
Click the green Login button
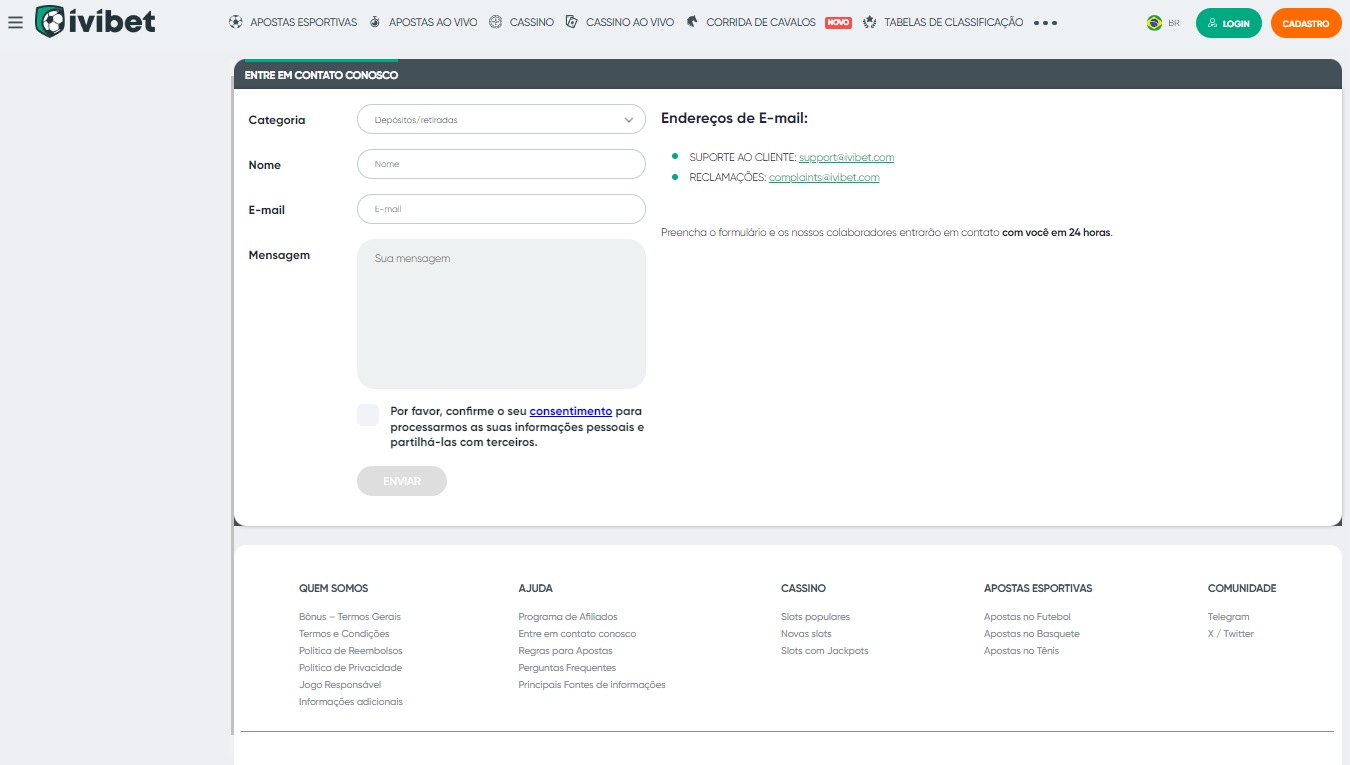pyautogui.click(x=1229, y=23)
